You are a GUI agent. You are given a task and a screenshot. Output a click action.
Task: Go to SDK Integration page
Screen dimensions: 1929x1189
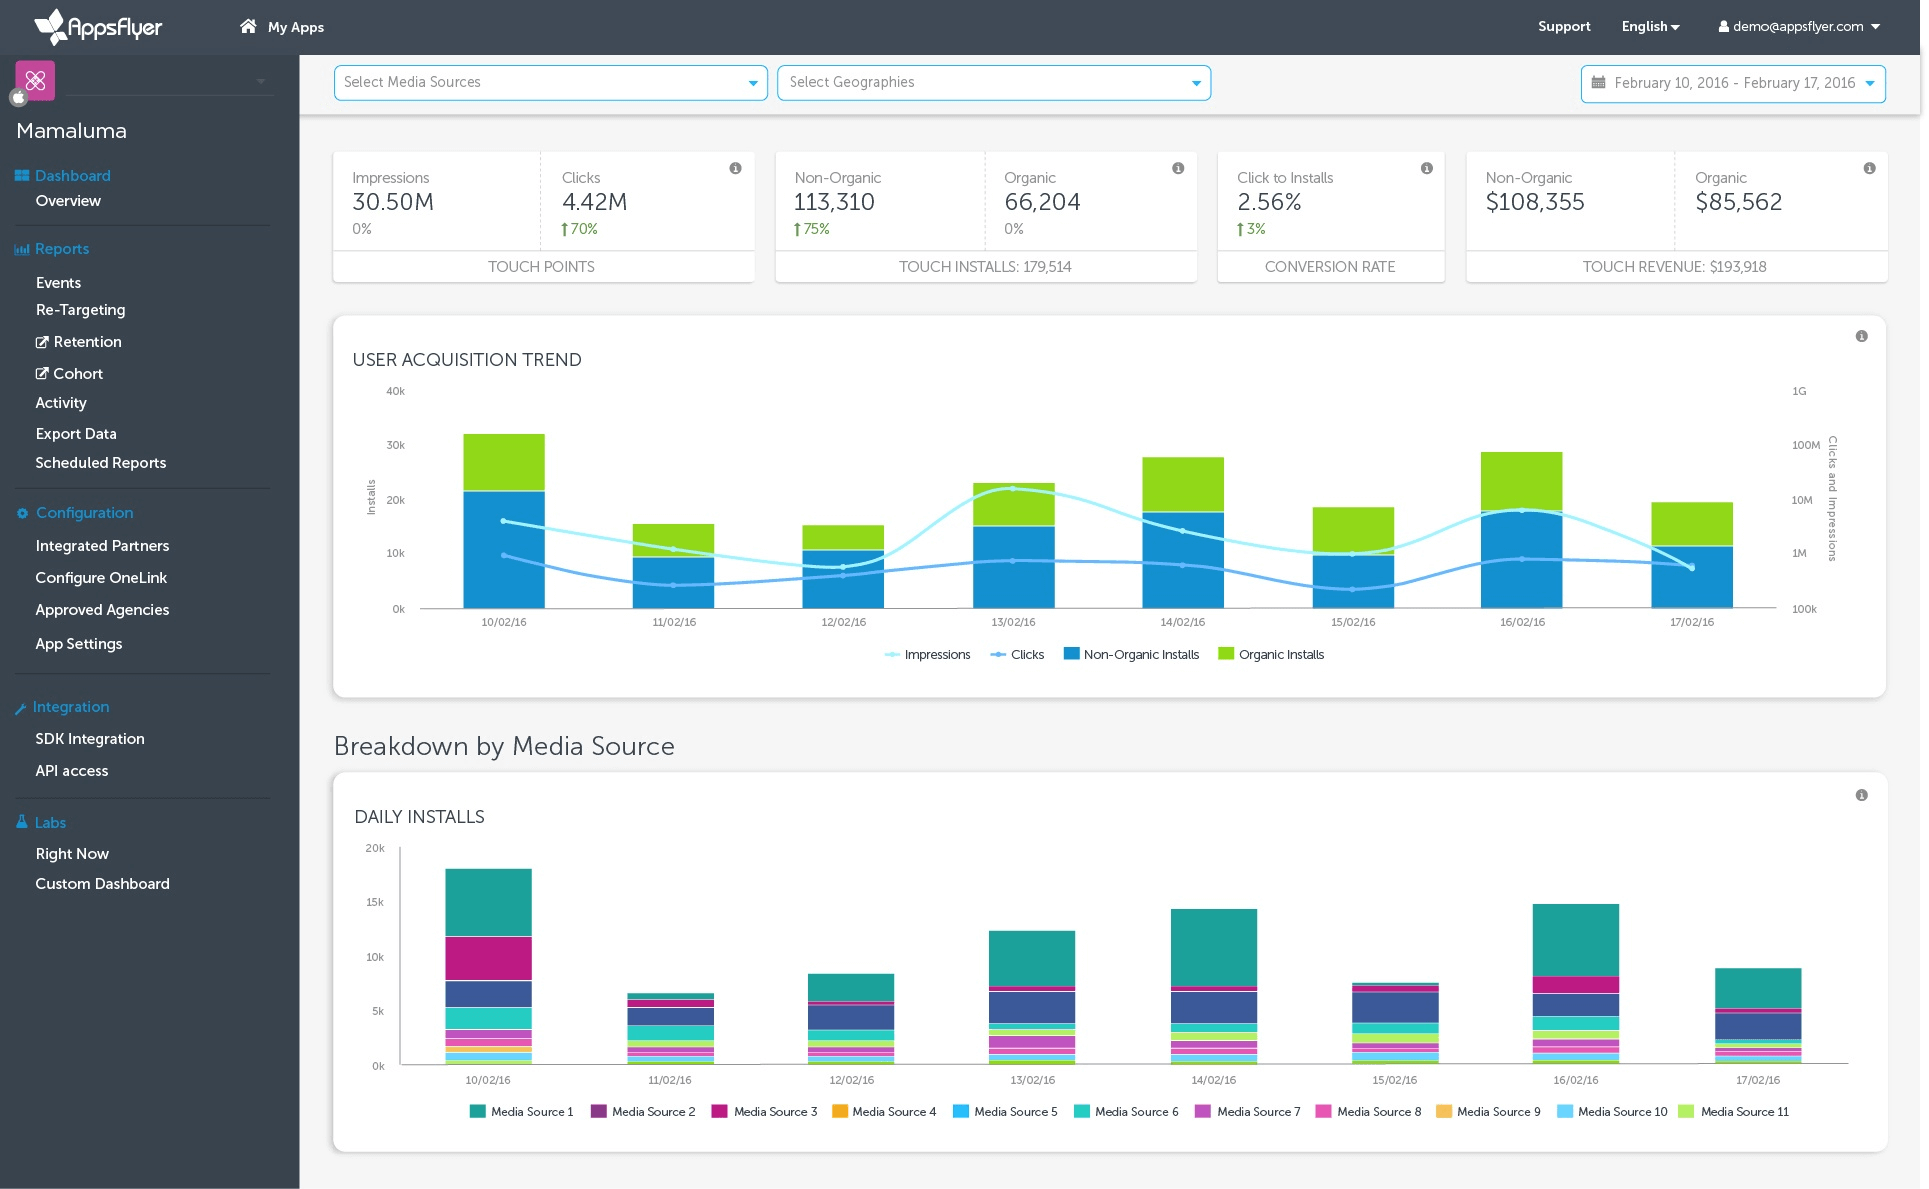tap(90, 739)
